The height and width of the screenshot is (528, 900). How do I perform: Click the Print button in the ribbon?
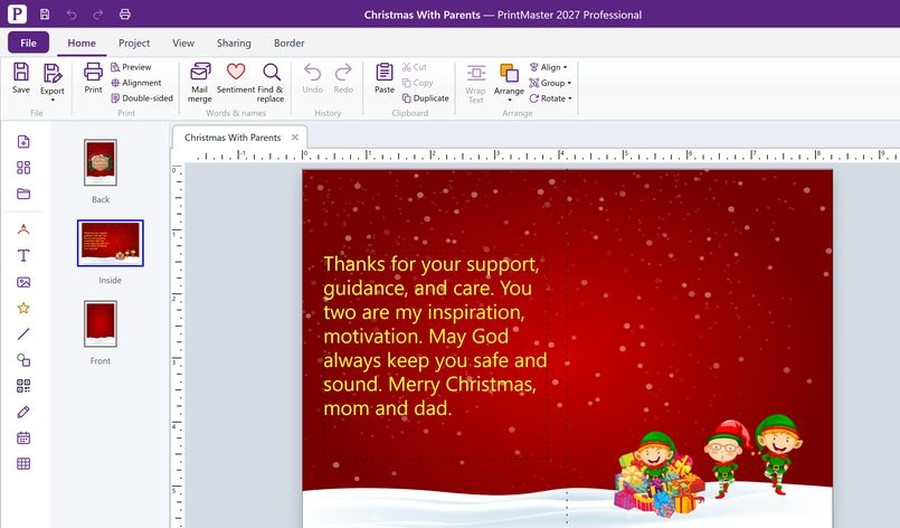pos(93,78)
